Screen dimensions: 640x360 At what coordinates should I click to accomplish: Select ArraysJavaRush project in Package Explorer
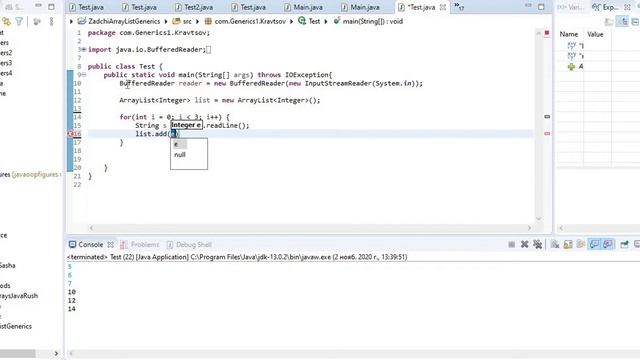(x=19, y=296)
